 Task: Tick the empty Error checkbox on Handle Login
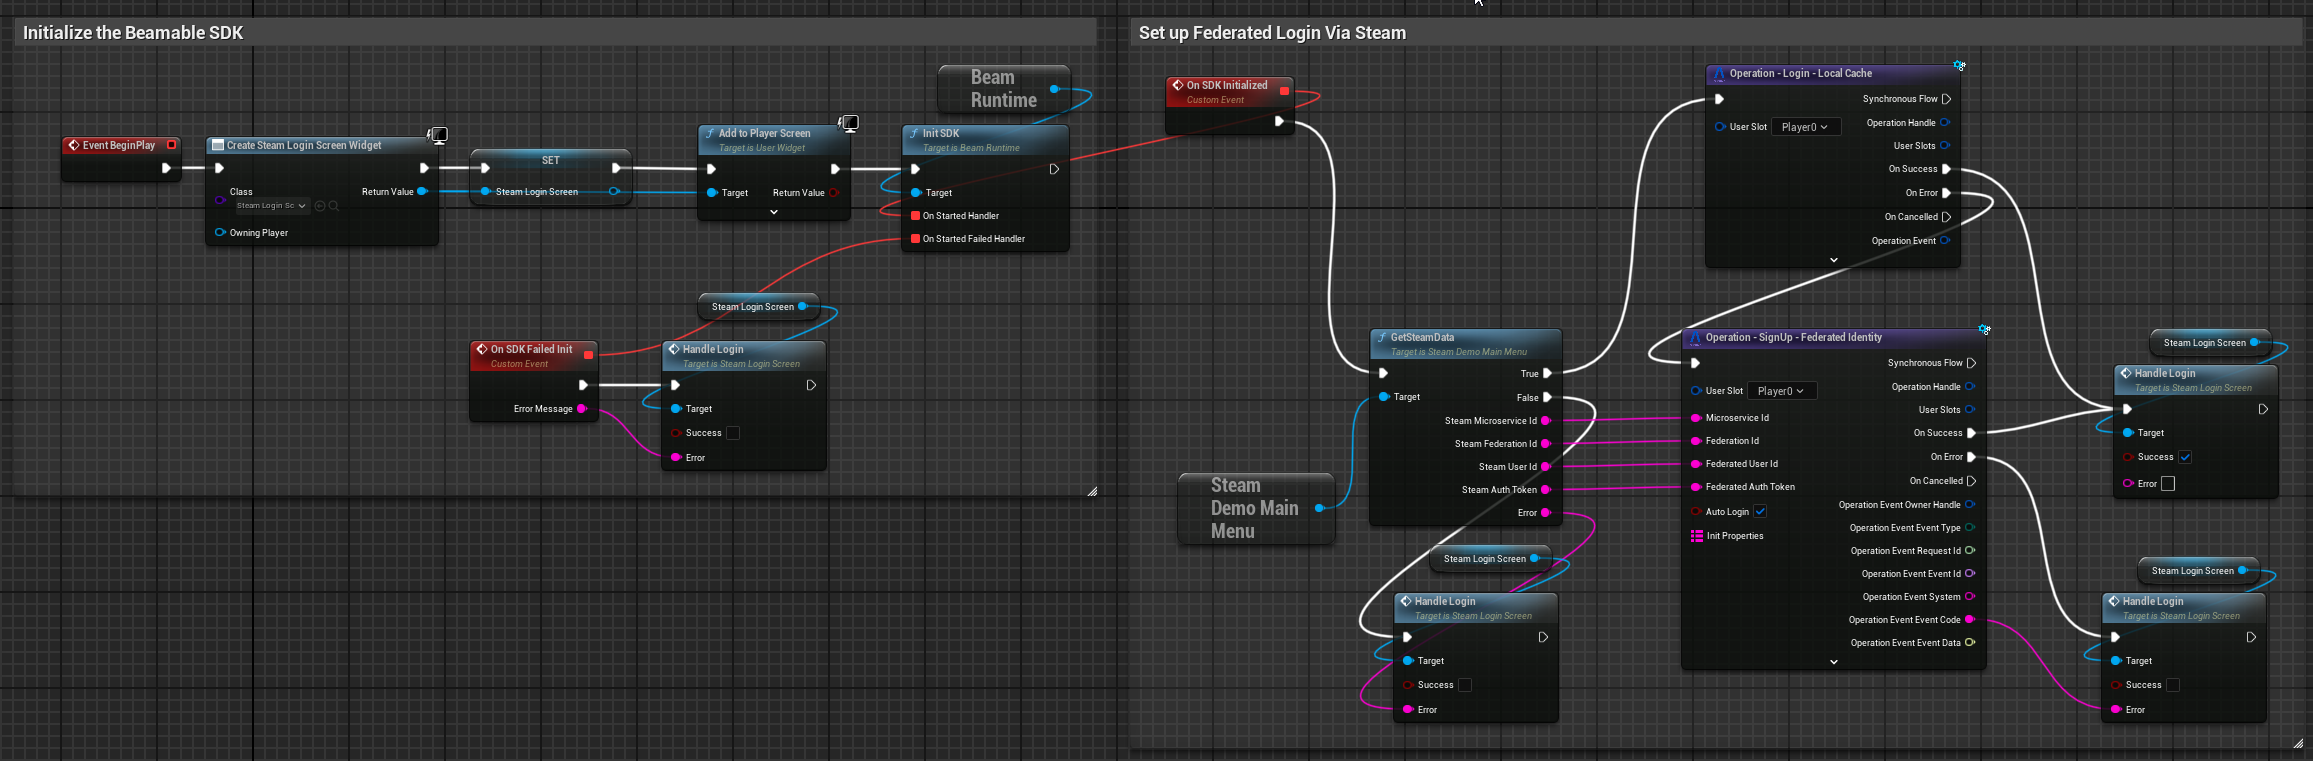coord(2168,484)
